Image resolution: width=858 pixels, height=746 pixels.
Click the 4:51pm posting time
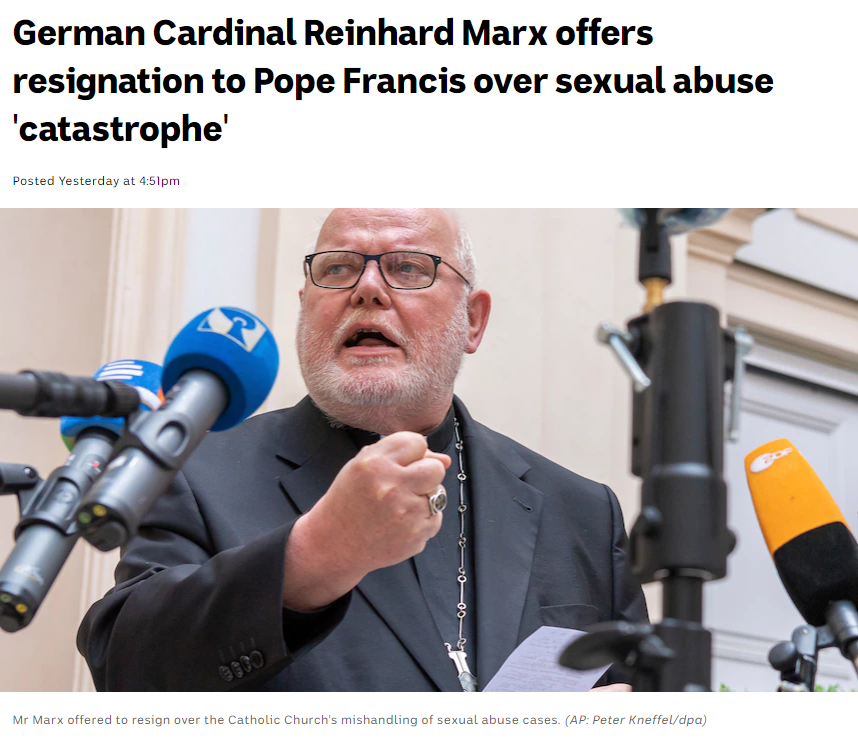(159, 181)
